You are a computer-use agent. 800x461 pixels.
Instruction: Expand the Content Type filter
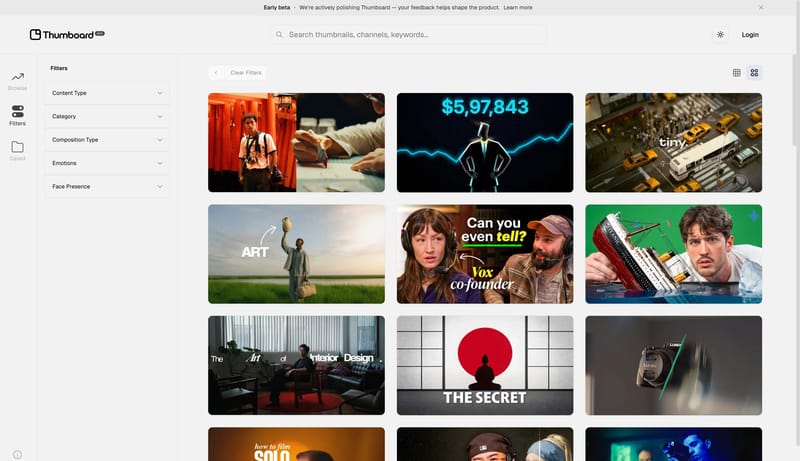pyautogui.click(x=107, y=93)
